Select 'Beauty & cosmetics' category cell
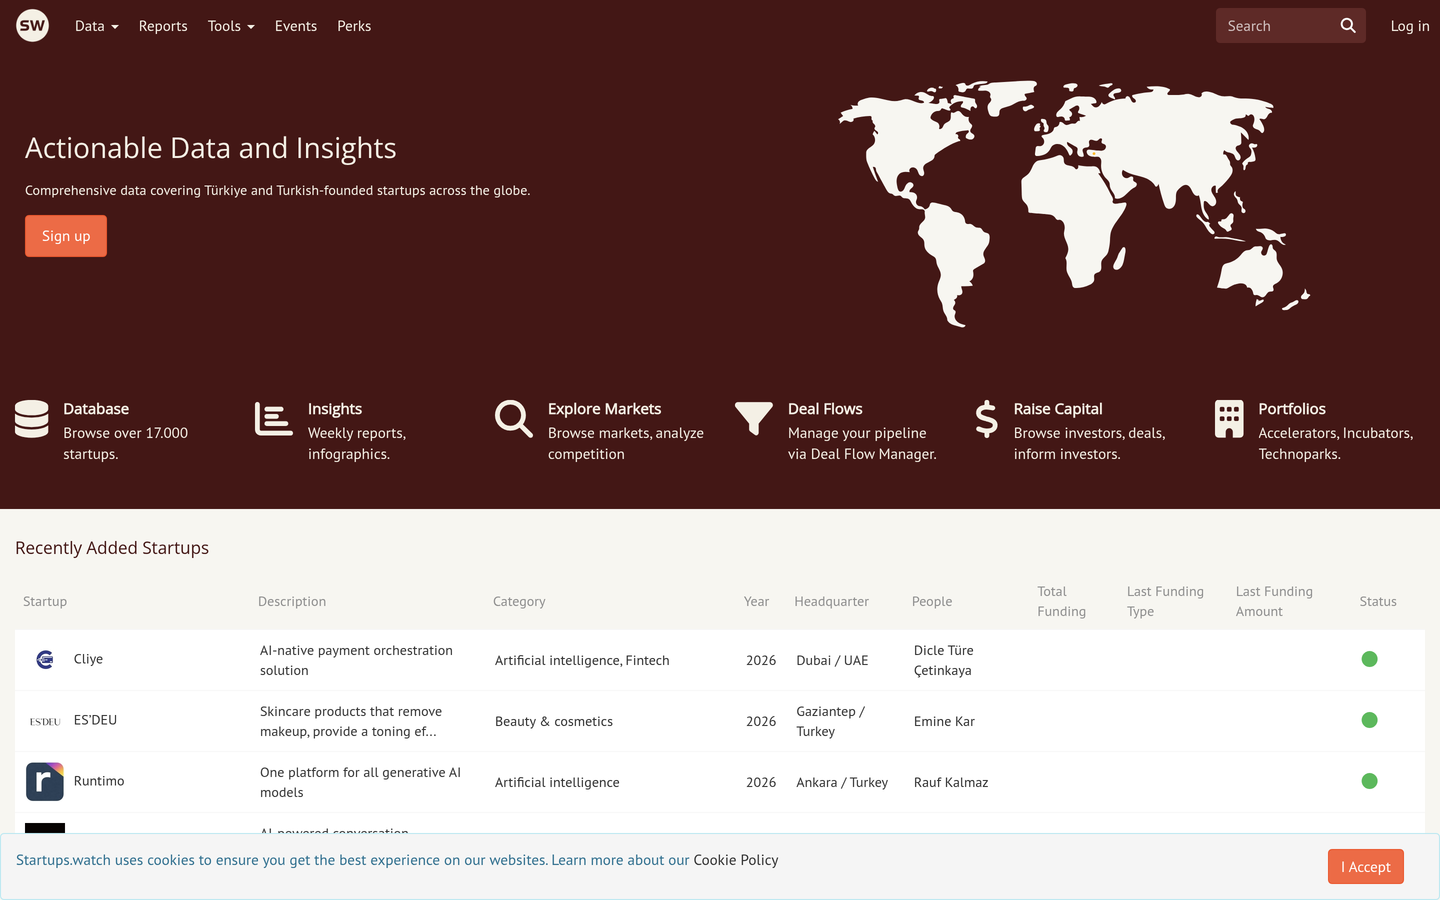This screenshot has height=900, width=1440. click(x=554, y=721)
